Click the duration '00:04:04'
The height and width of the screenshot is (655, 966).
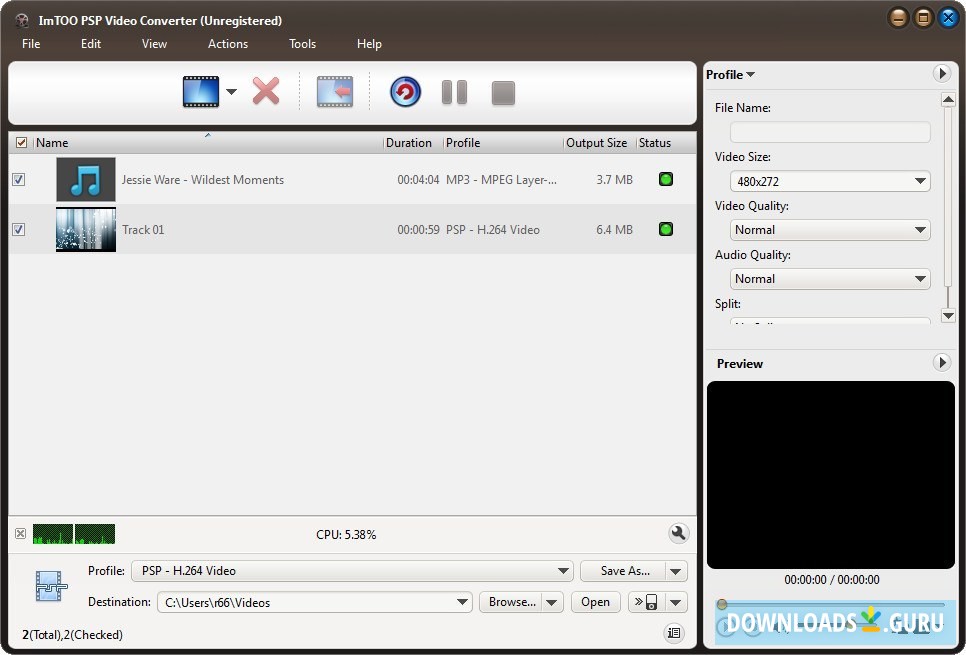coord(418,180)
